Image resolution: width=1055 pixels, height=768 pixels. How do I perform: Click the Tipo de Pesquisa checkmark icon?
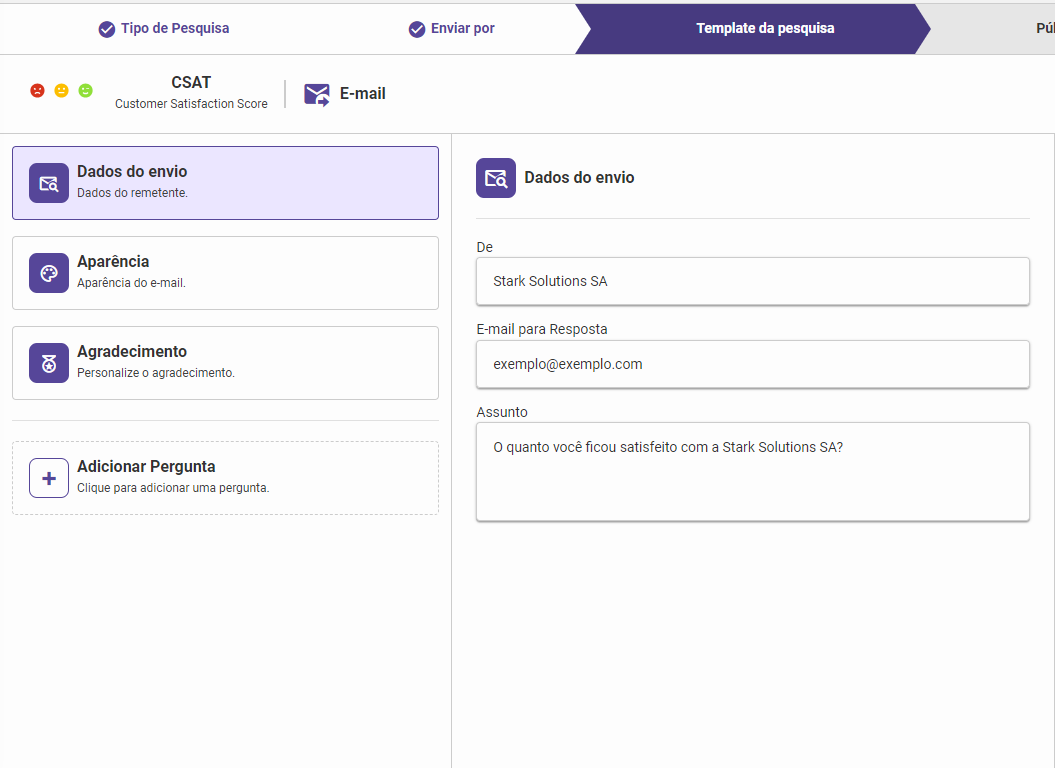click(107, 29)
